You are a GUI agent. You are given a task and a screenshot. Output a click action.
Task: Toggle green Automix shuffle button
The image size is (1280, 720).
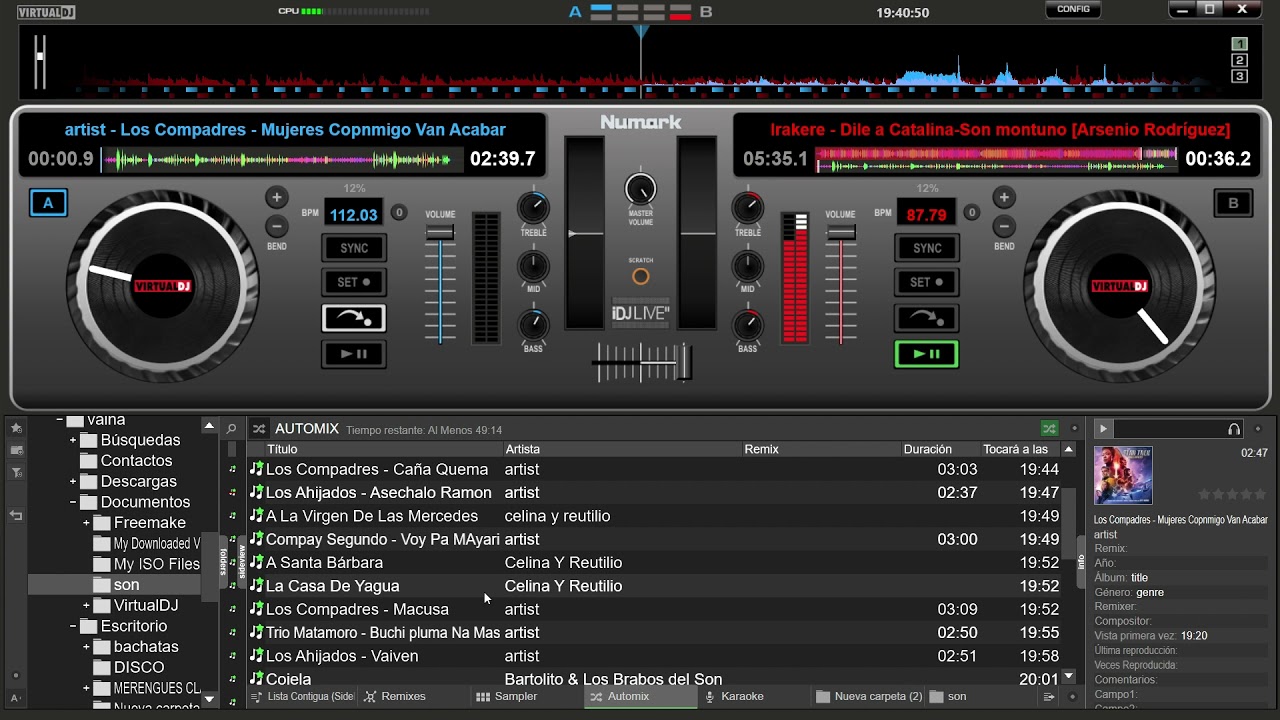tap(1049, 429)
